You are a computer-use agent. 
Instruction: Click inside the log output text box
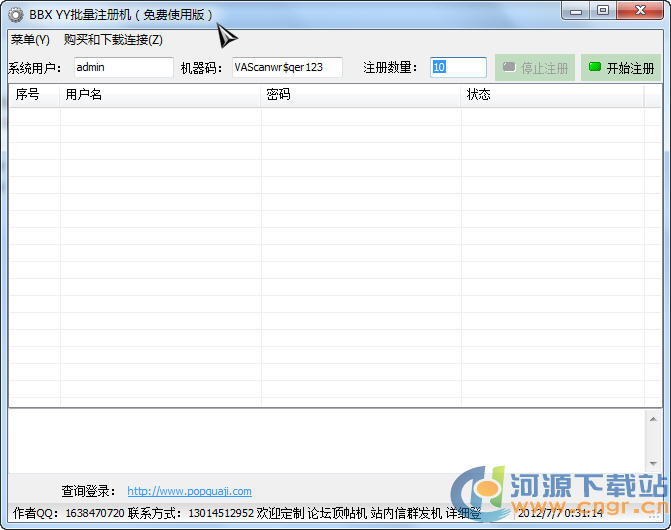point(328,440)
